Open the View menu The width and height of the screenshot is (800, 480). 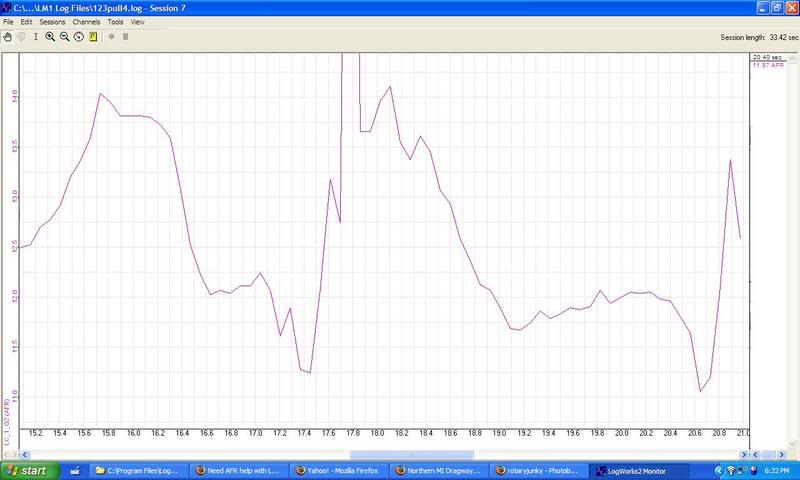pyautogui.click(x=137, y=22)
